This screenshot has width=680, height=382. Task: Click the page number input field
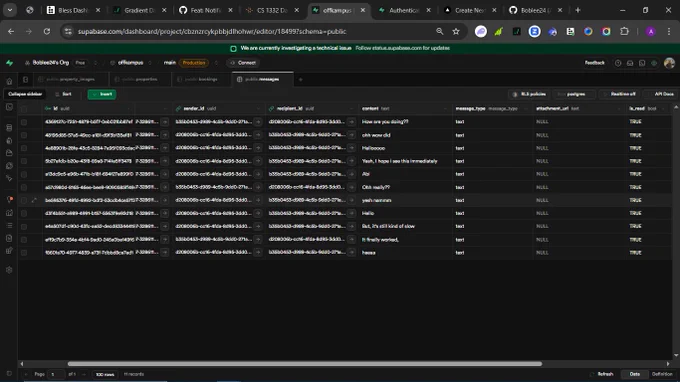coord(56,374)
